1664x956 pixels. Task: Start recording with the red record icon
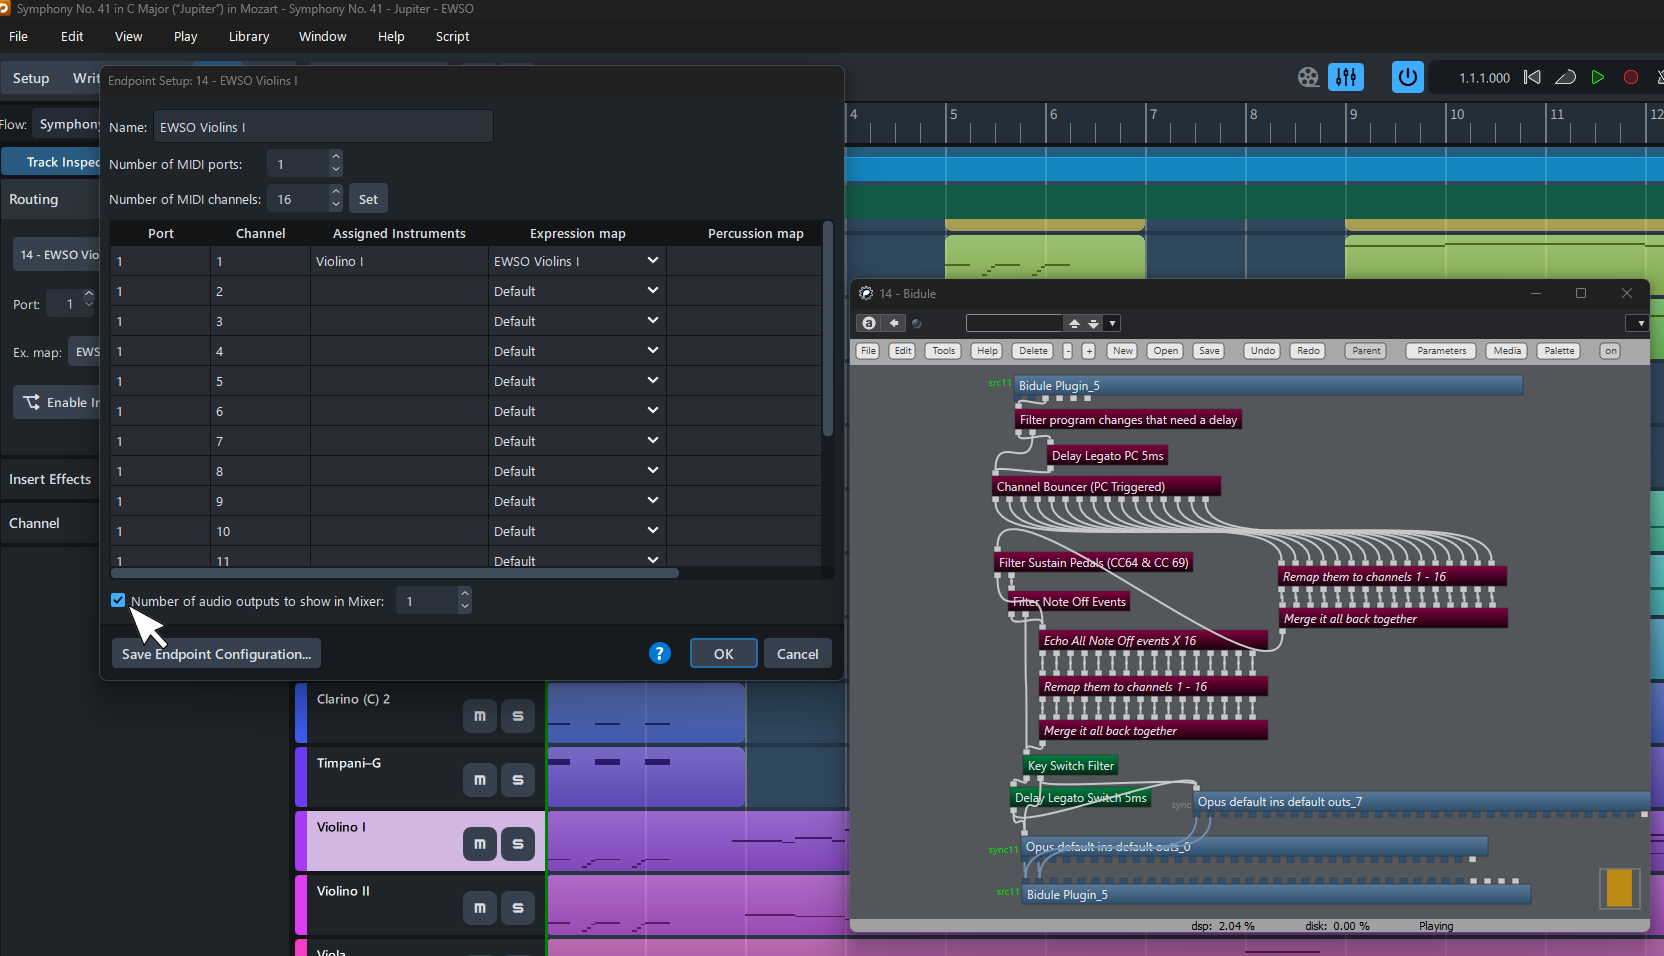coord(1631,77)
